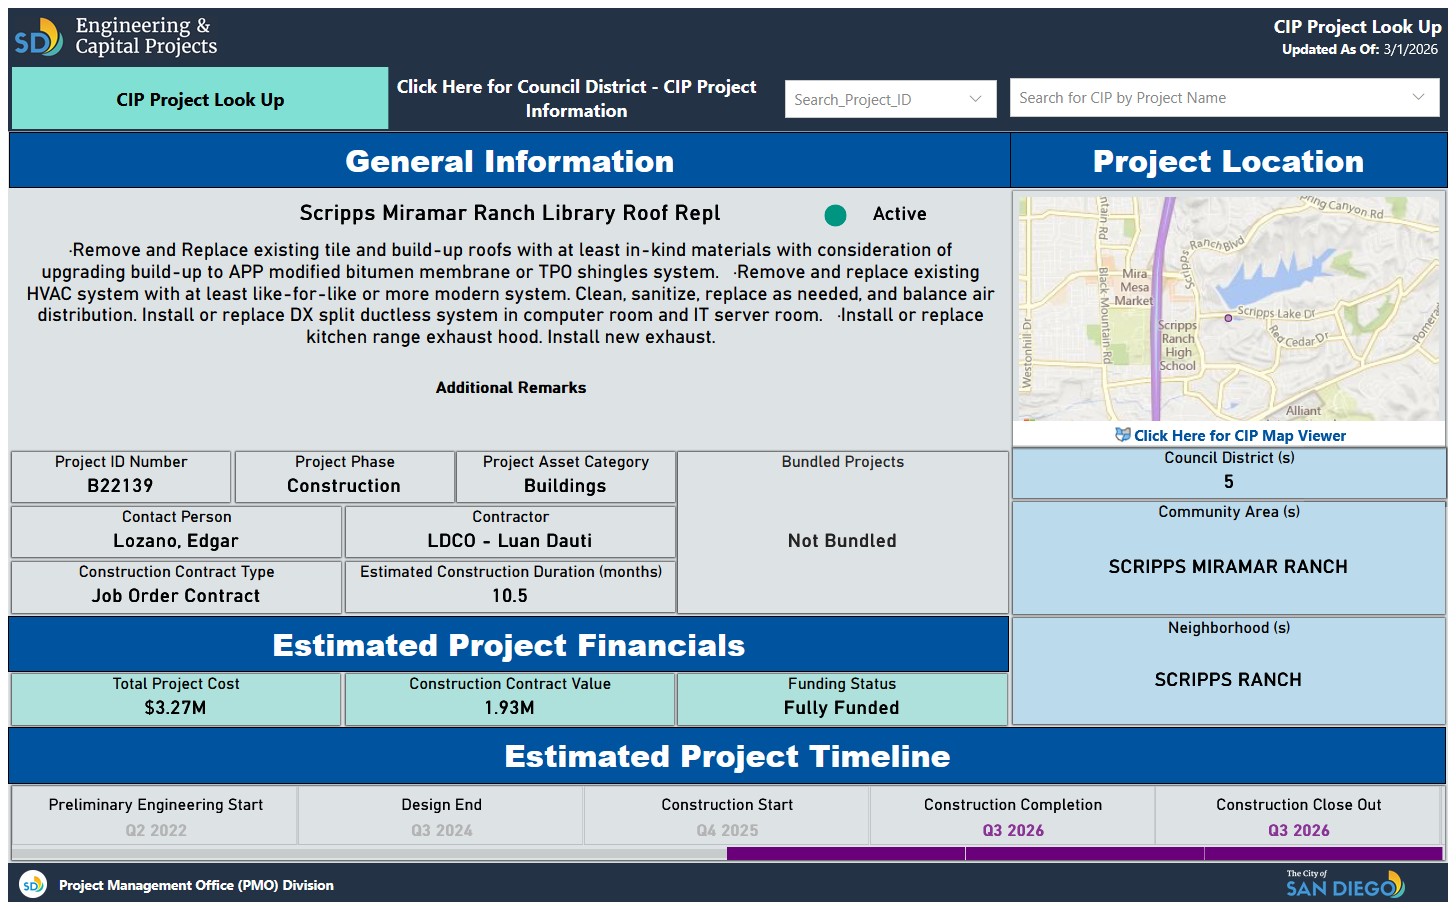The height and width of the screenshot is (910, 1456).
Task: Click the Project ID Number B22139 card
Action: click(x=121, y=476)
